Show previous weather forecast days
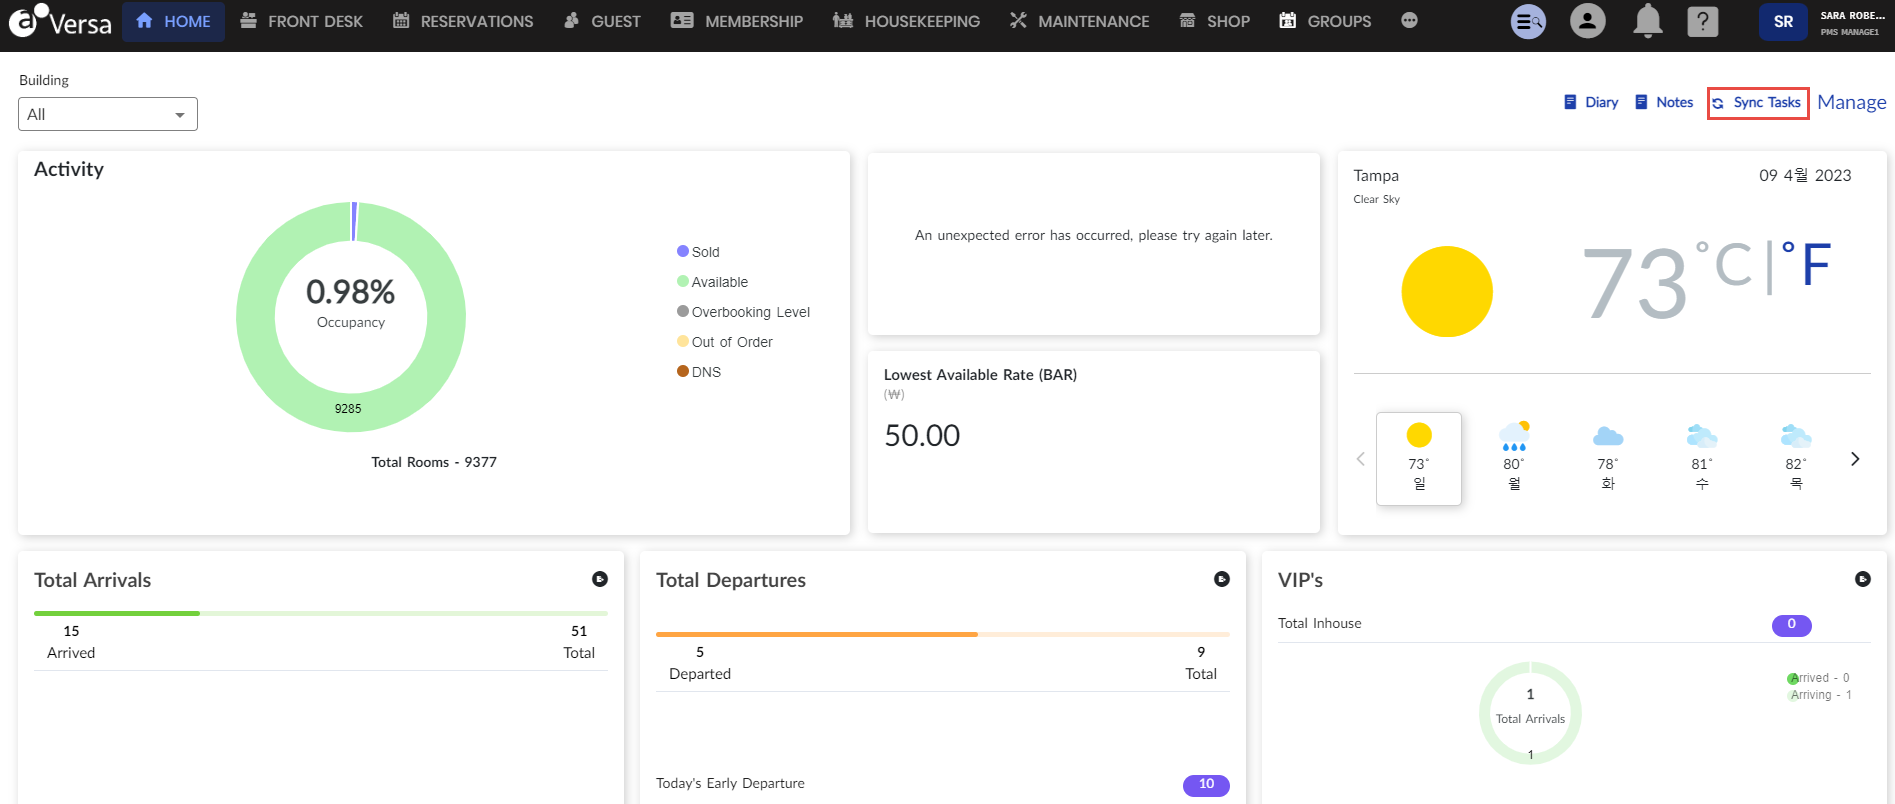This screenshot has width=1895, height=804. coord(1360,459)
